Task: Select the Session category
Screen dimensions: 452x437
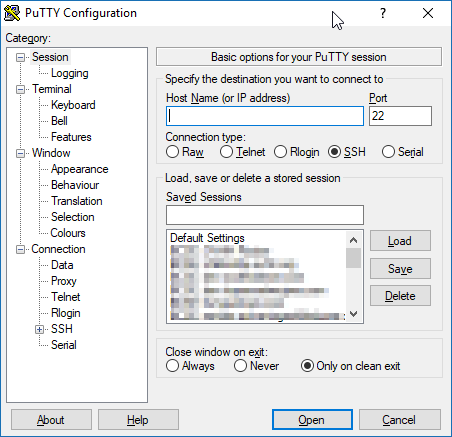Action: click(50, 57)
